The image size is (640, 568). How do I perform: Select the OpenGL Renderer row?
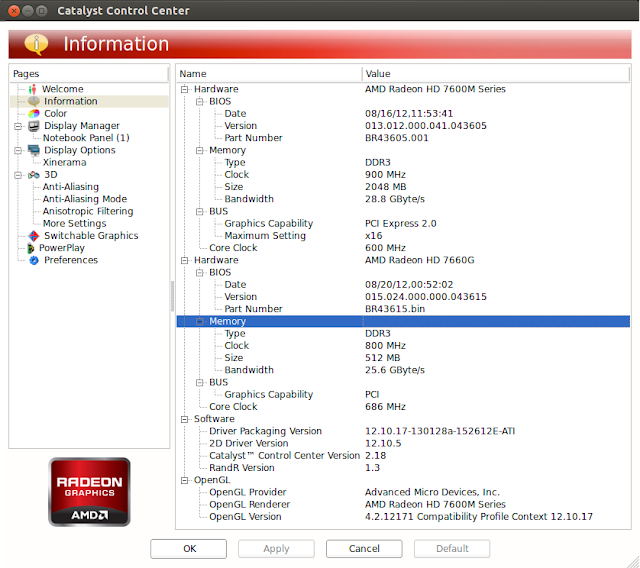pos(403,505)
